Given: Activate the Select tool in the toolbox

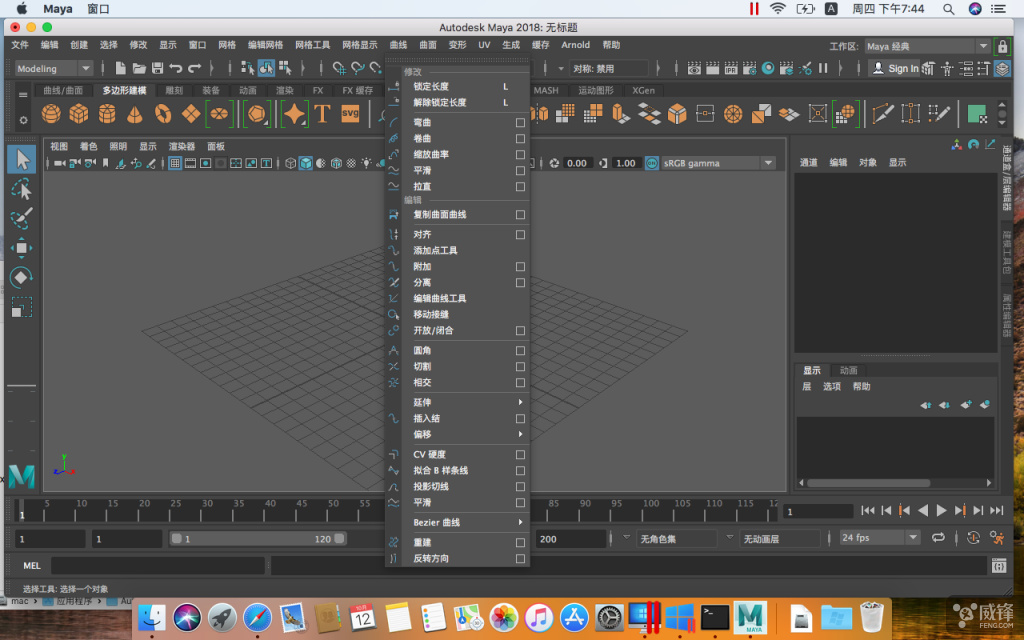Looking at the screenshot, I should click(22, 160).
